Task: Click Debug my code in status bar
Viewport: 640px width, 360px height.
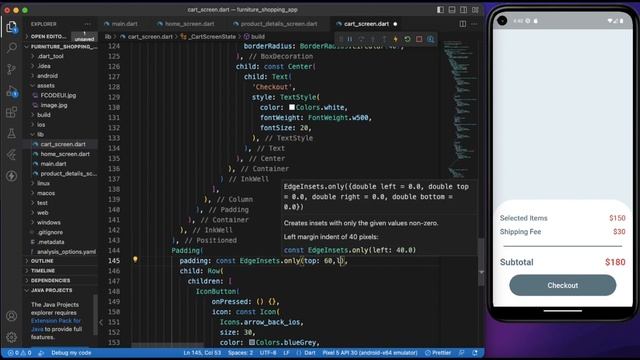Action: coord(71,353)
